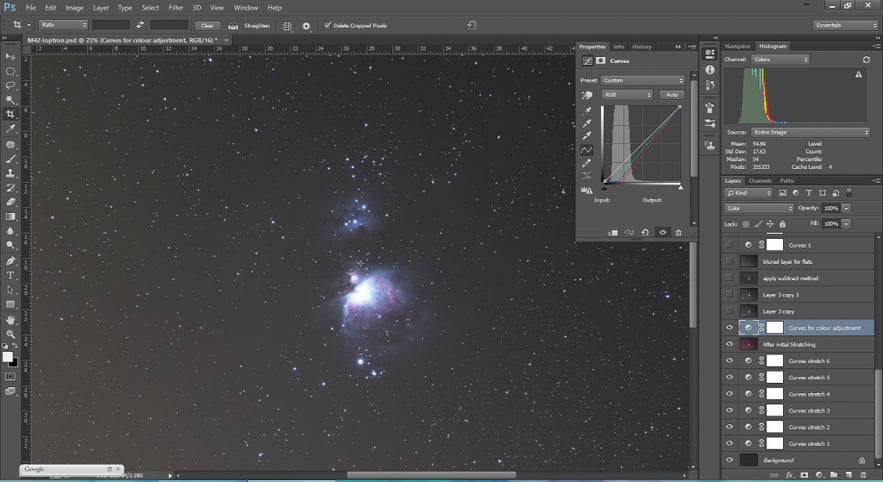Hide the Background layer
Viewport: 883px width, 482px height.
[730, 460]
